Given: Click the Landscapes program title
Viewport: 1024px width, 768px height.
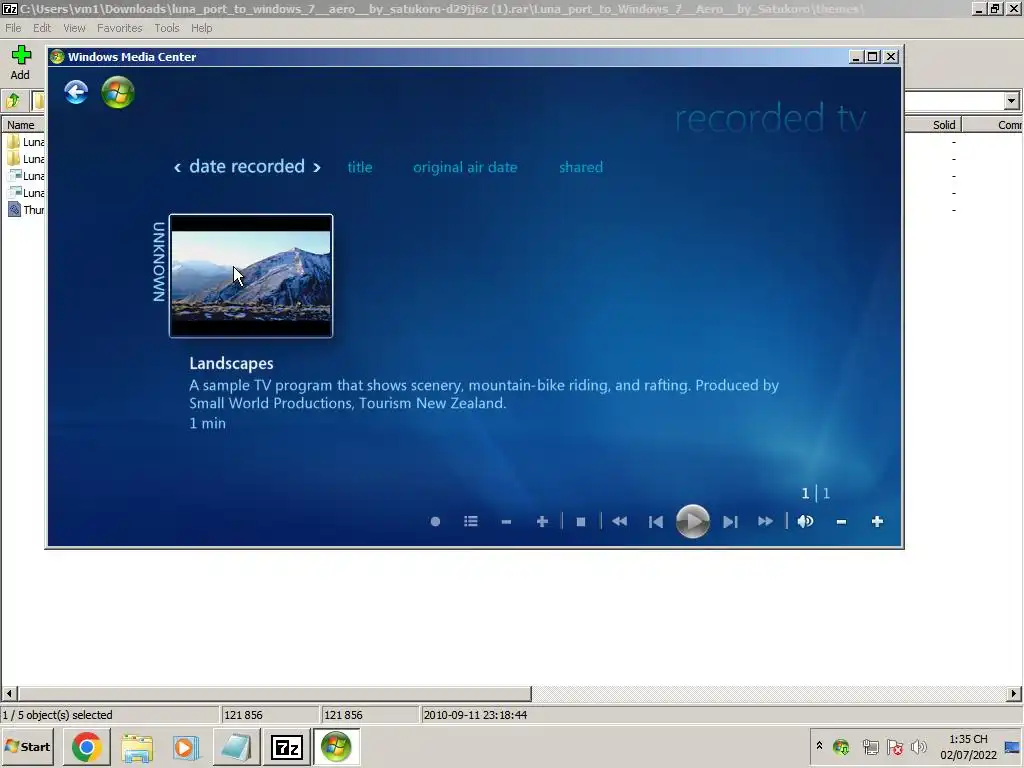Looking at the screenshot, I should tap(231, 364).
